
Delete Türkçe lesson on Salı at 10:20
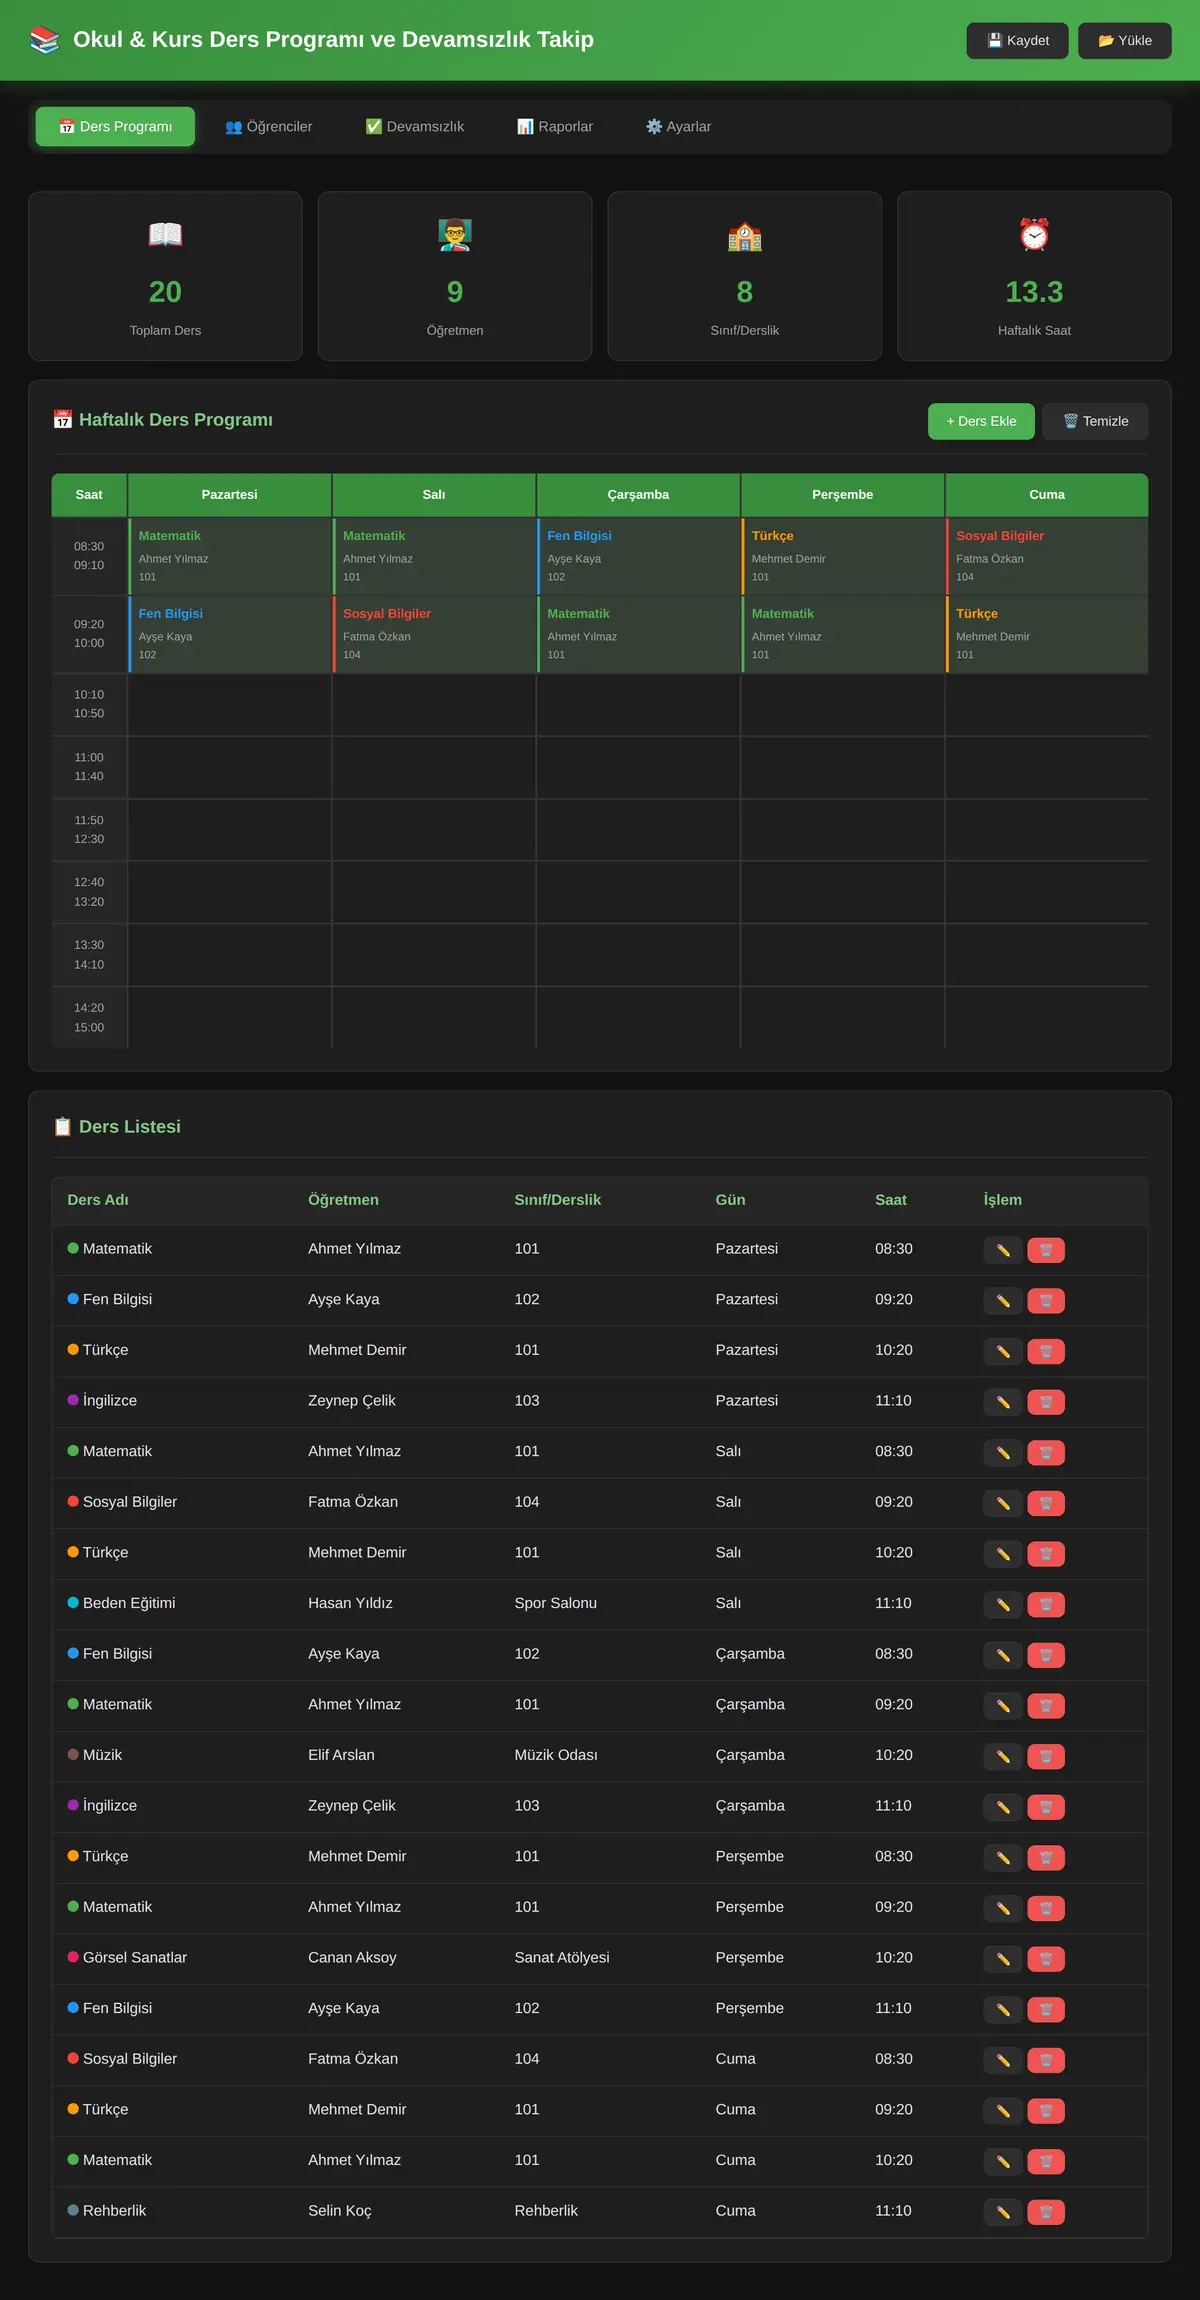click(x=1046, y=1554)
